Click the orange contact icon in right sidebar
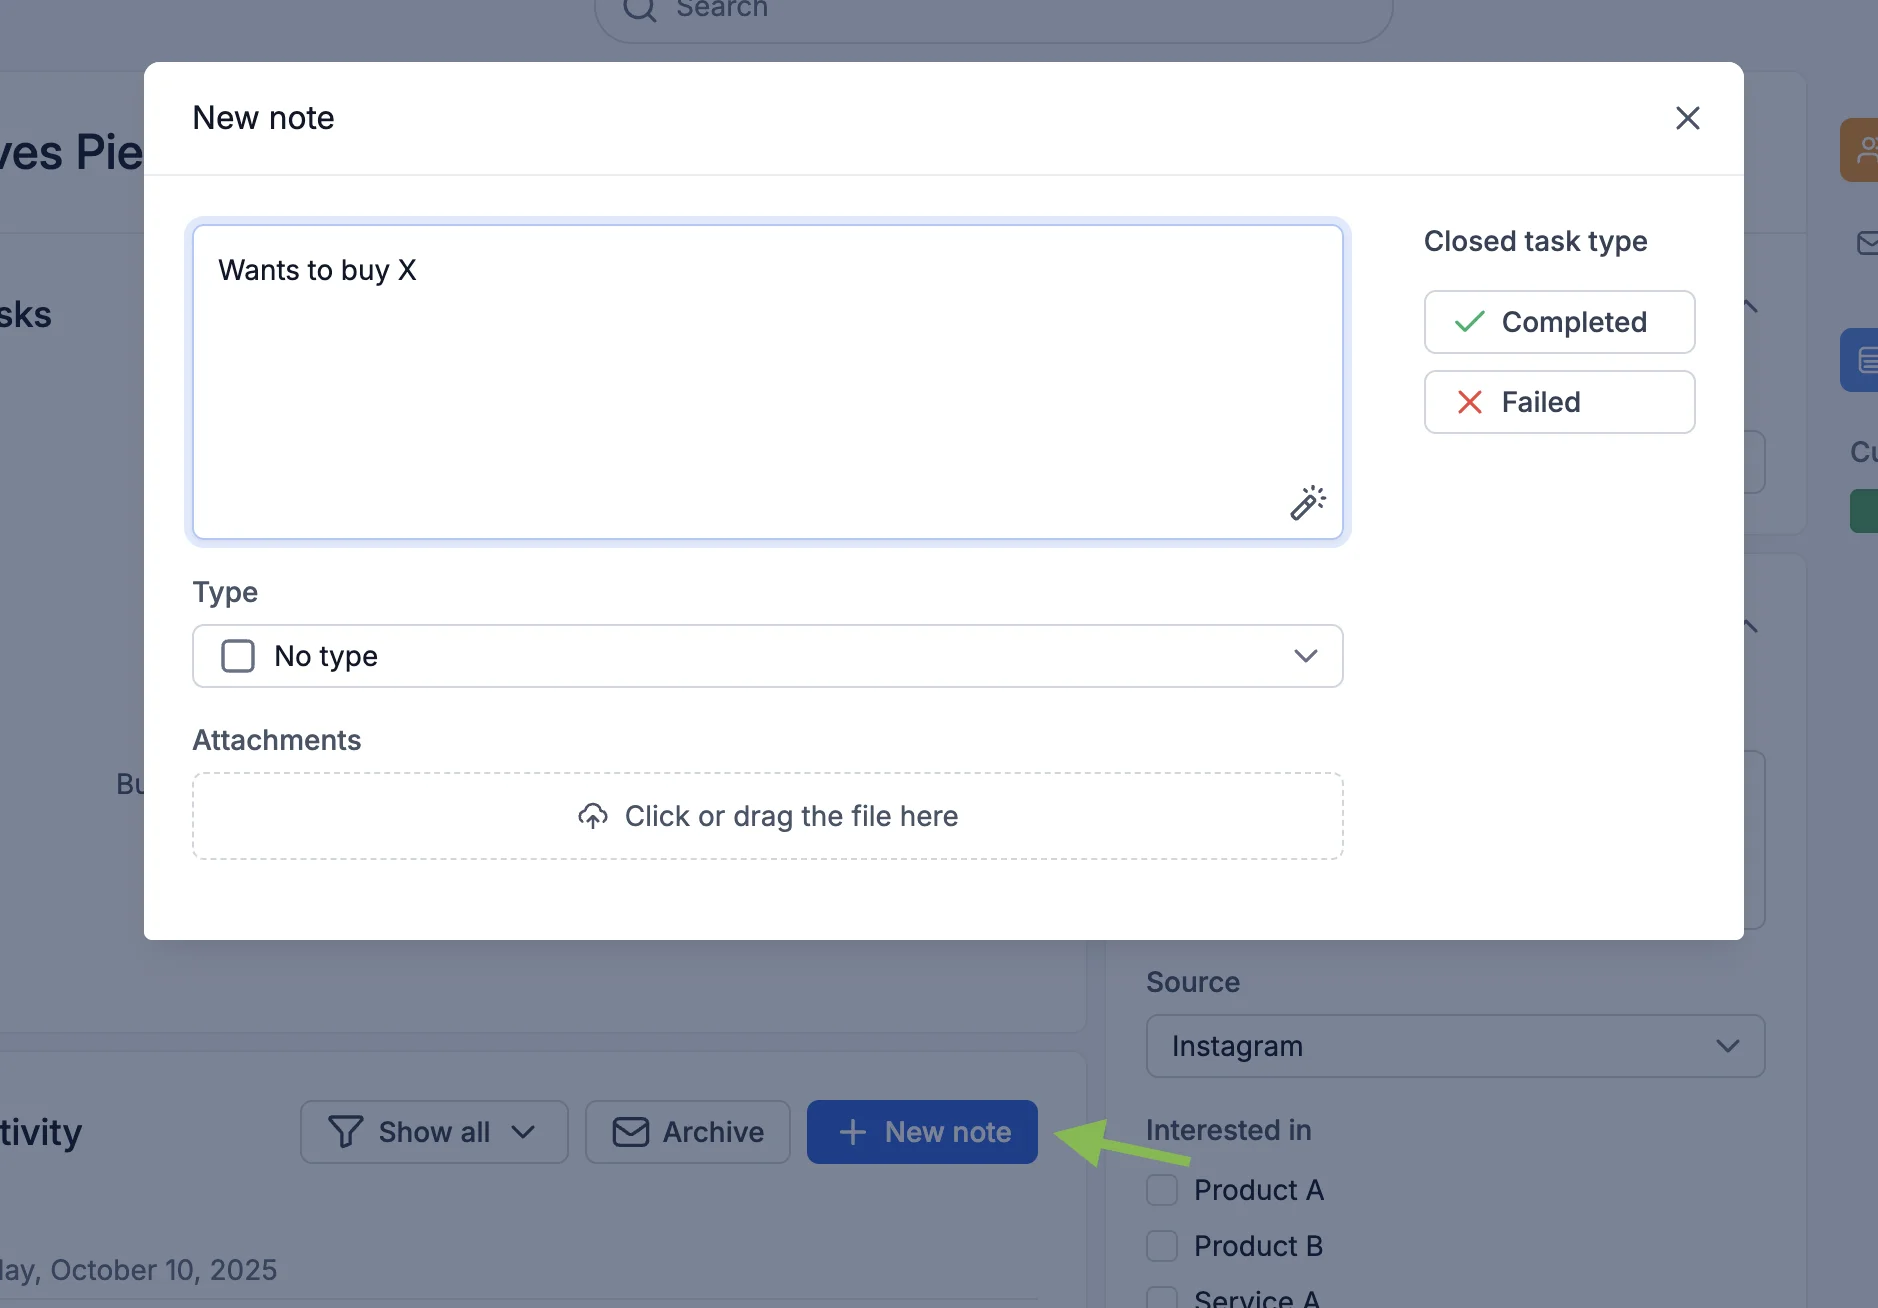1878x1308 pixels. [1860, 150]
